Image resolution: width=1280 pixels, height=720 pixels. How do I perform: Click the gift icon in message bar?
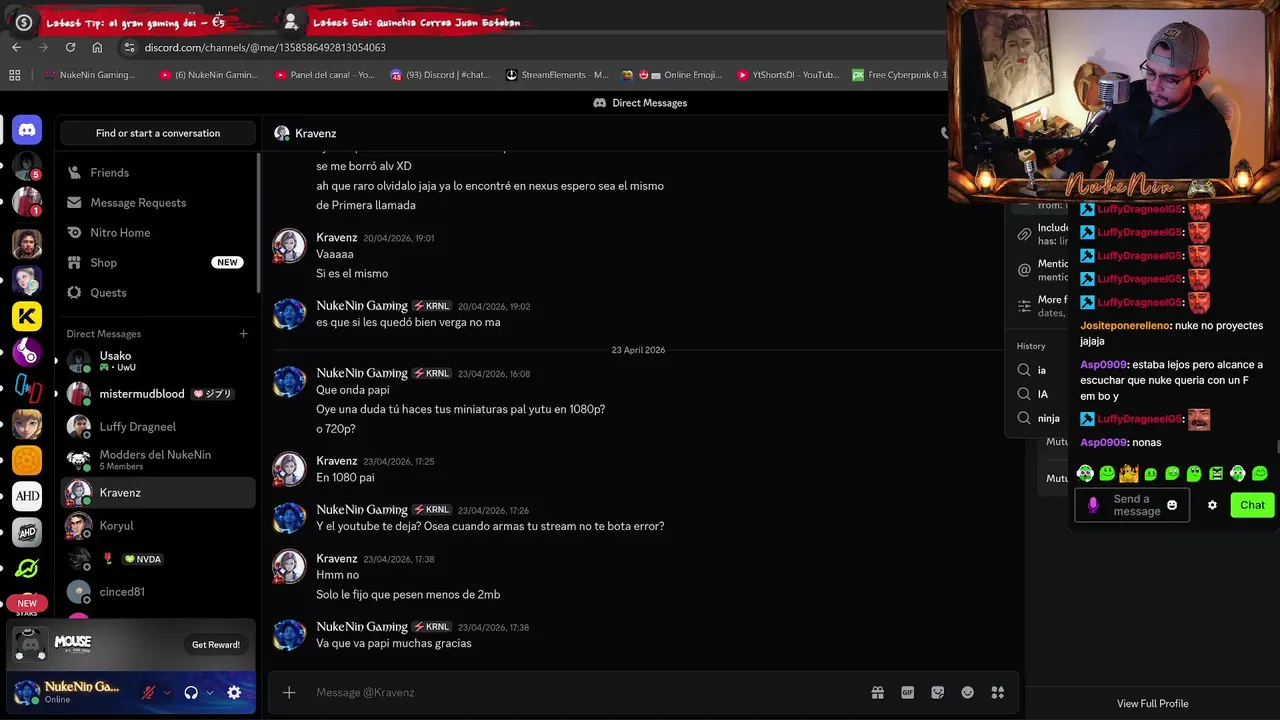click(877, 692)
